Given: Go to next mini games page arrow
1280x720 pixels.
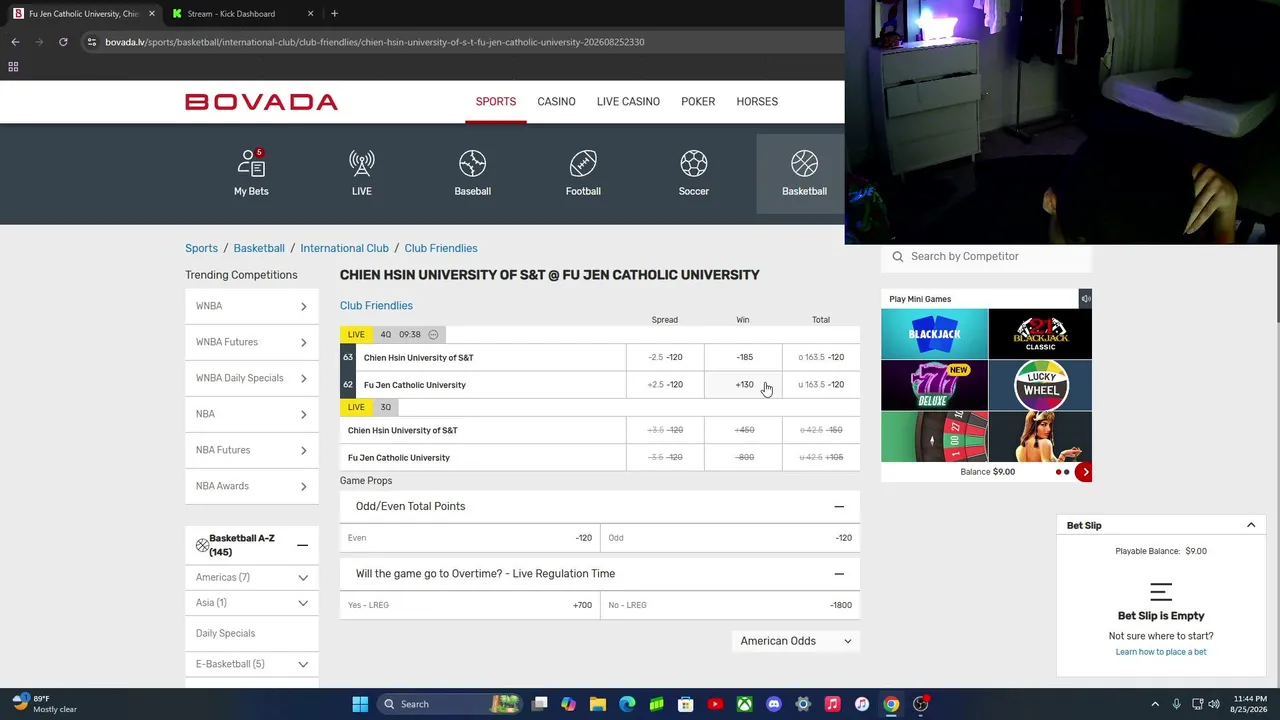Looking at the screenshot, I should 1084,472.
